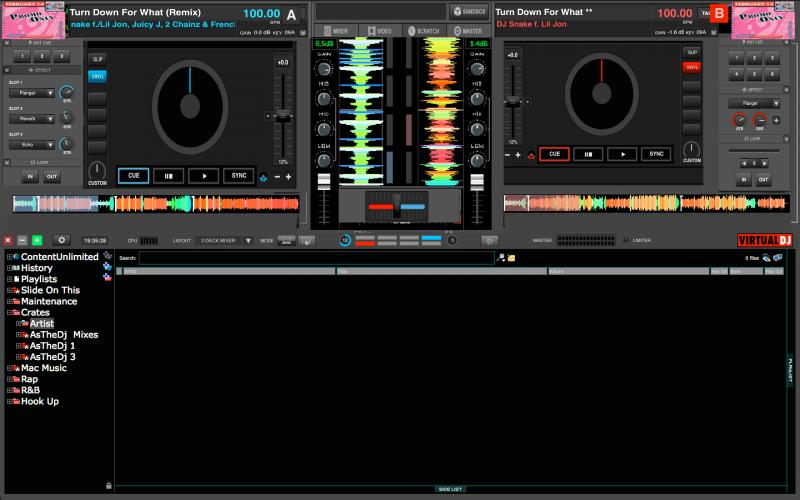
Task: Click CUE button on deck A
Action: coord(134,176)
